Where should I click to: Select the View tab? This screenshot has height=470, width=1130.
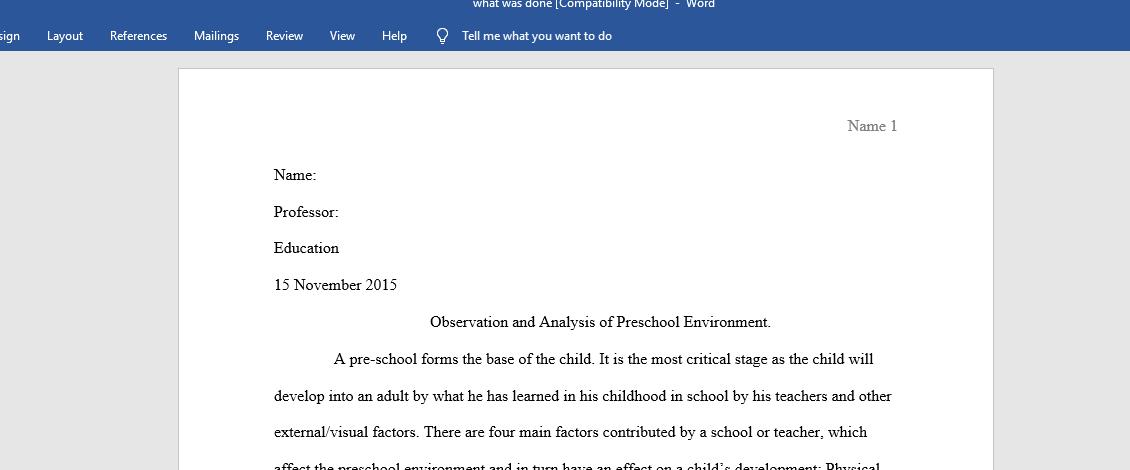[x=342, y=36]
